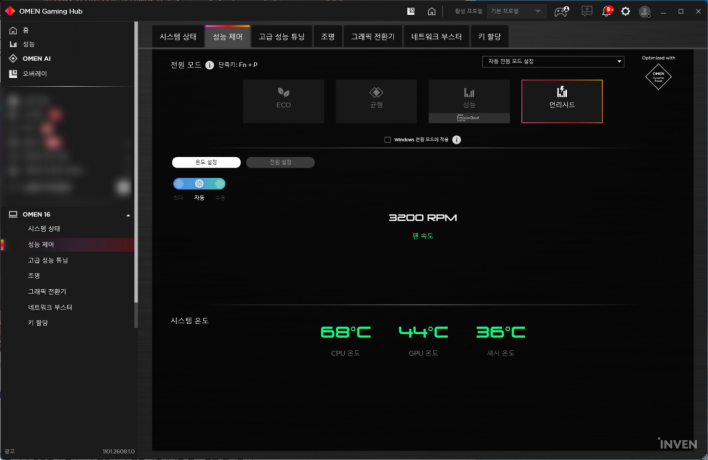Click the OMEN Dynamic Power diamond logo

point(658,76)
